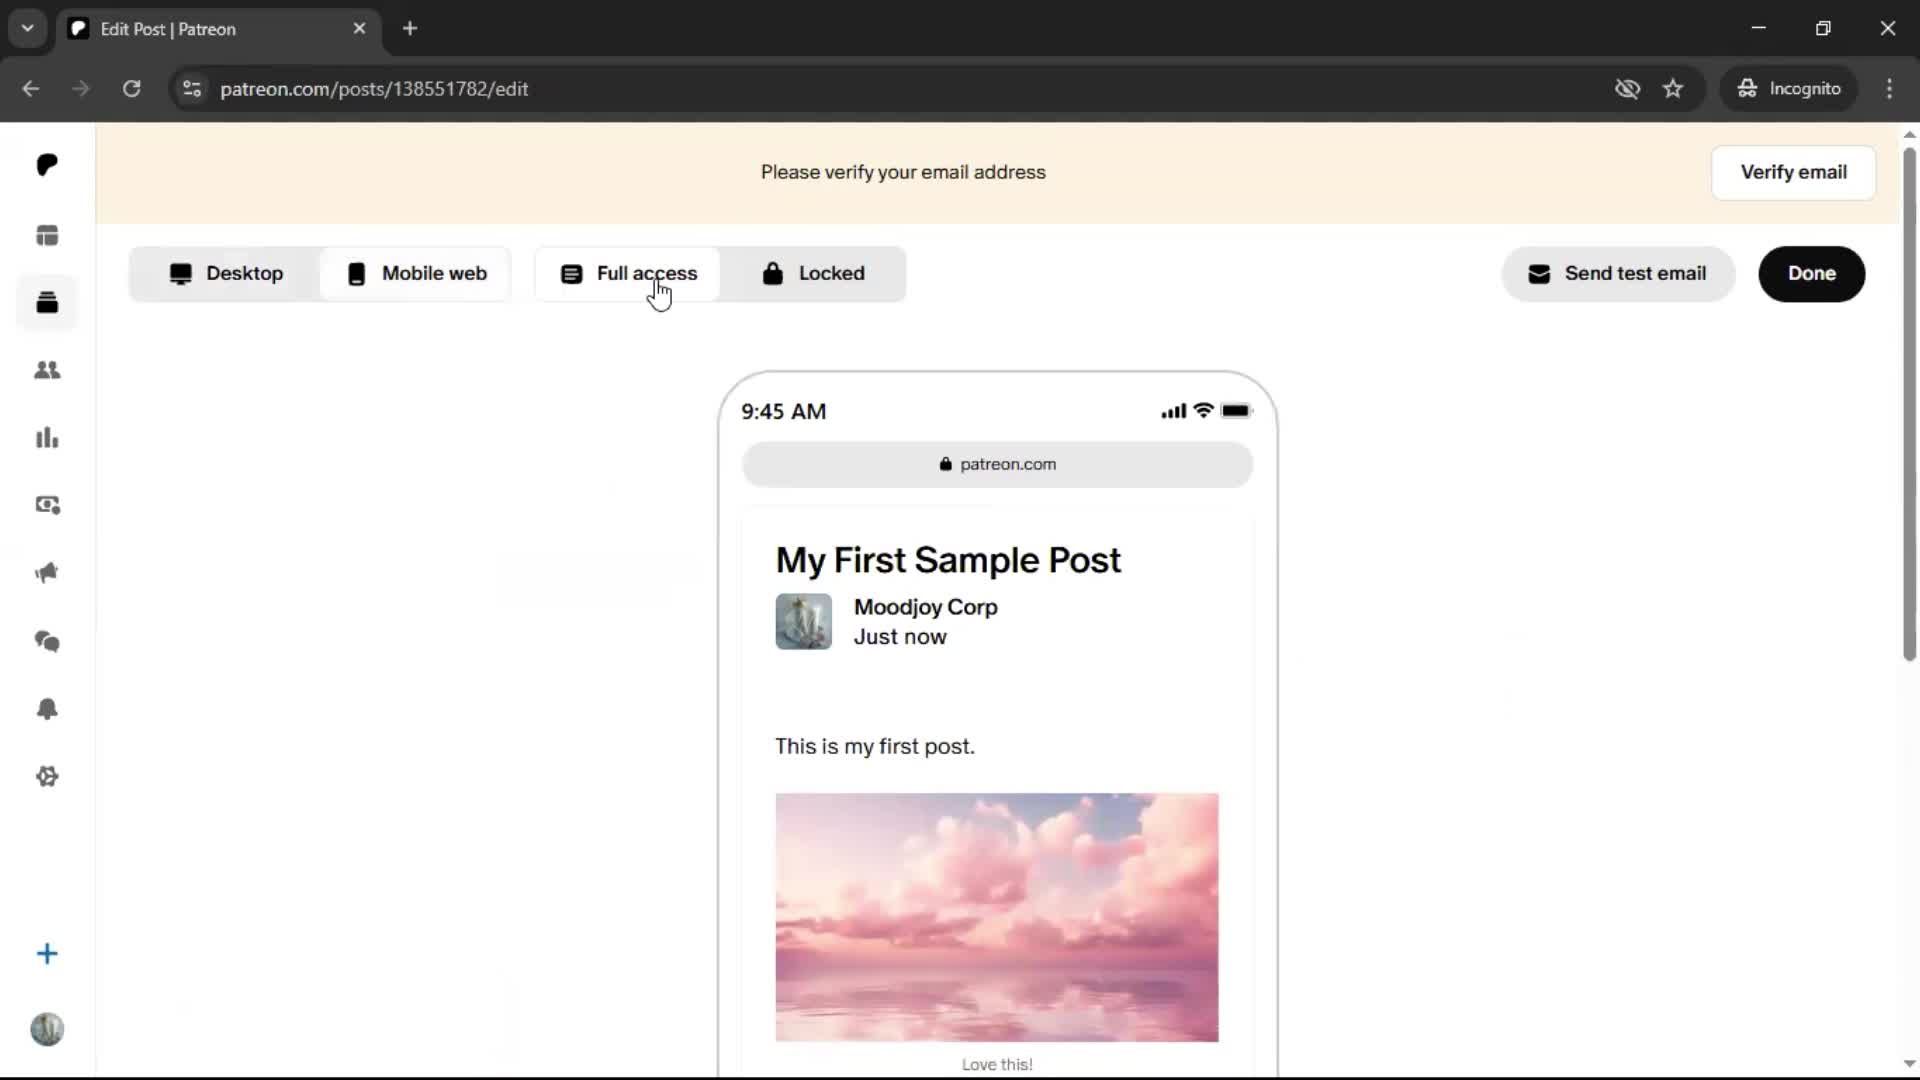Open the dashboard layout icon in sidebar
The width and height of the screenshot is (1920, 1080).
47,235
